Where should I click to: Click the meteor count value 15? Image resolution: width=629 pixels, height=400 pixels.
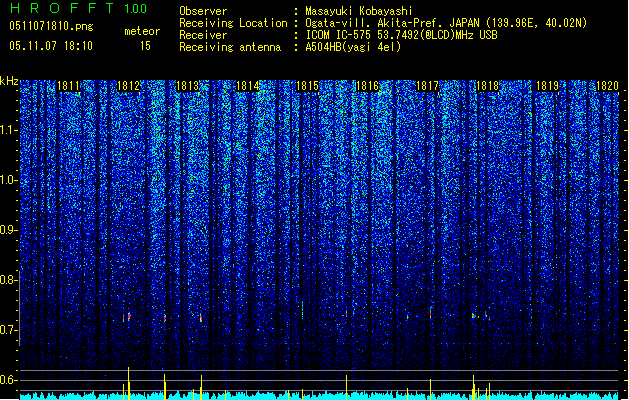click(x=145, y=46)
